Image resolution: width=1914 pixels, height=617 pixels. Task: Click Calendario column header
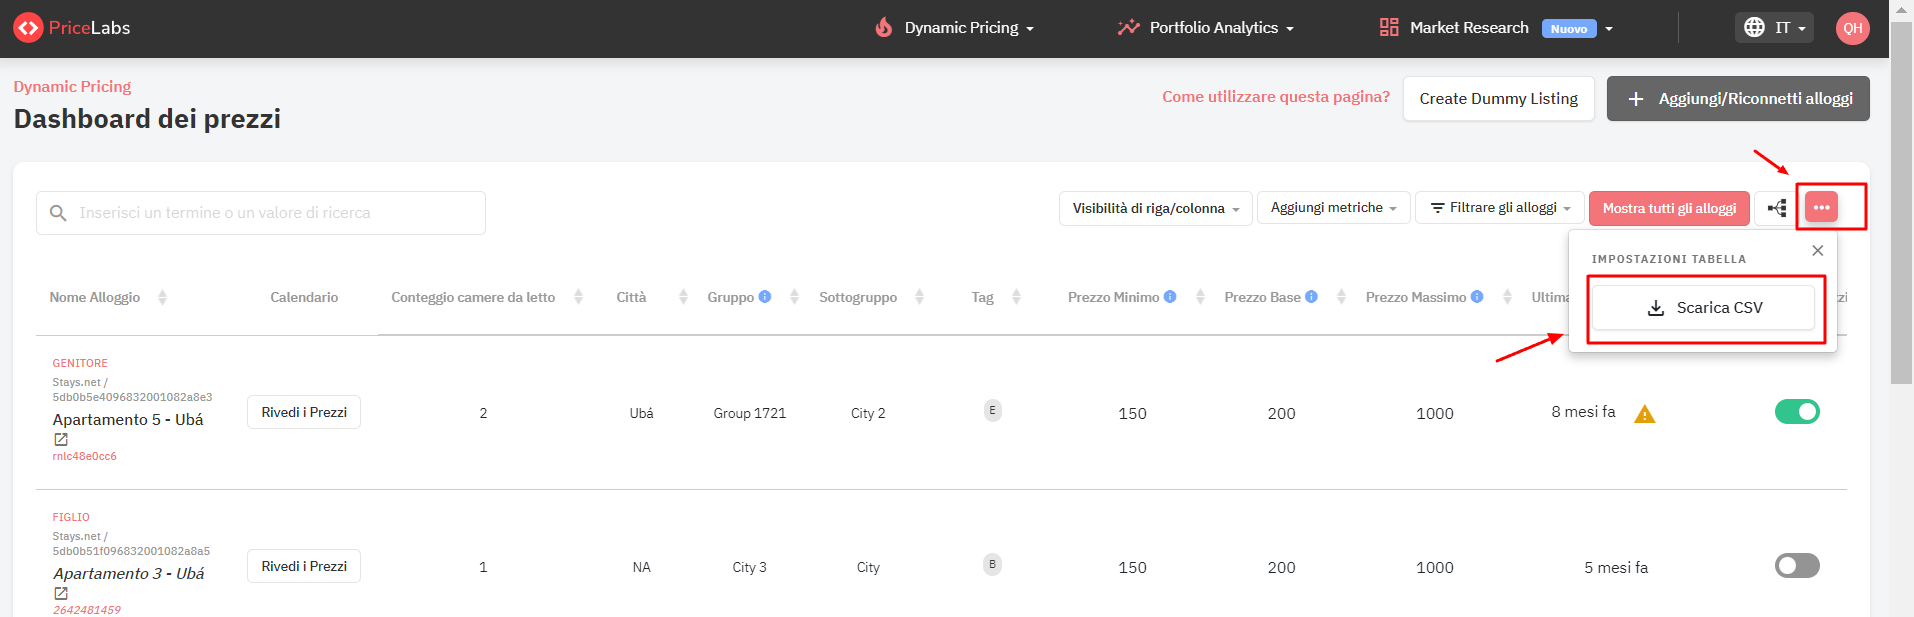[x=304, y=297]
